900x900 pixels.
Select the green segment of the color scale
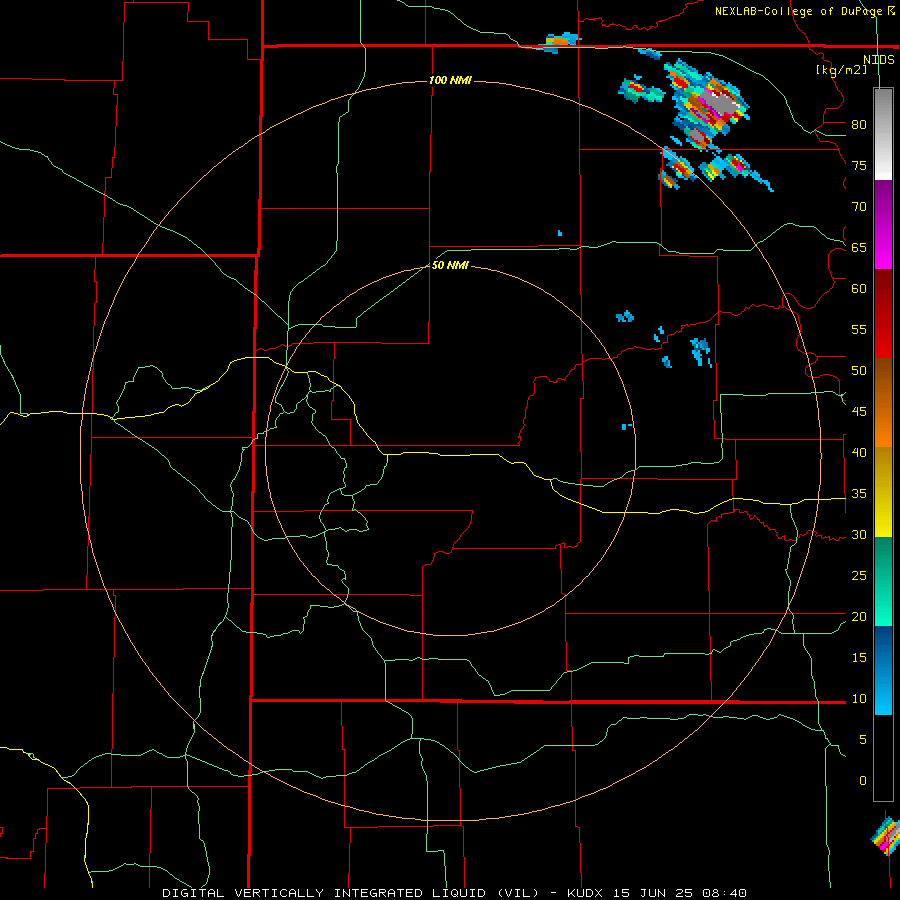pos(883,581)
